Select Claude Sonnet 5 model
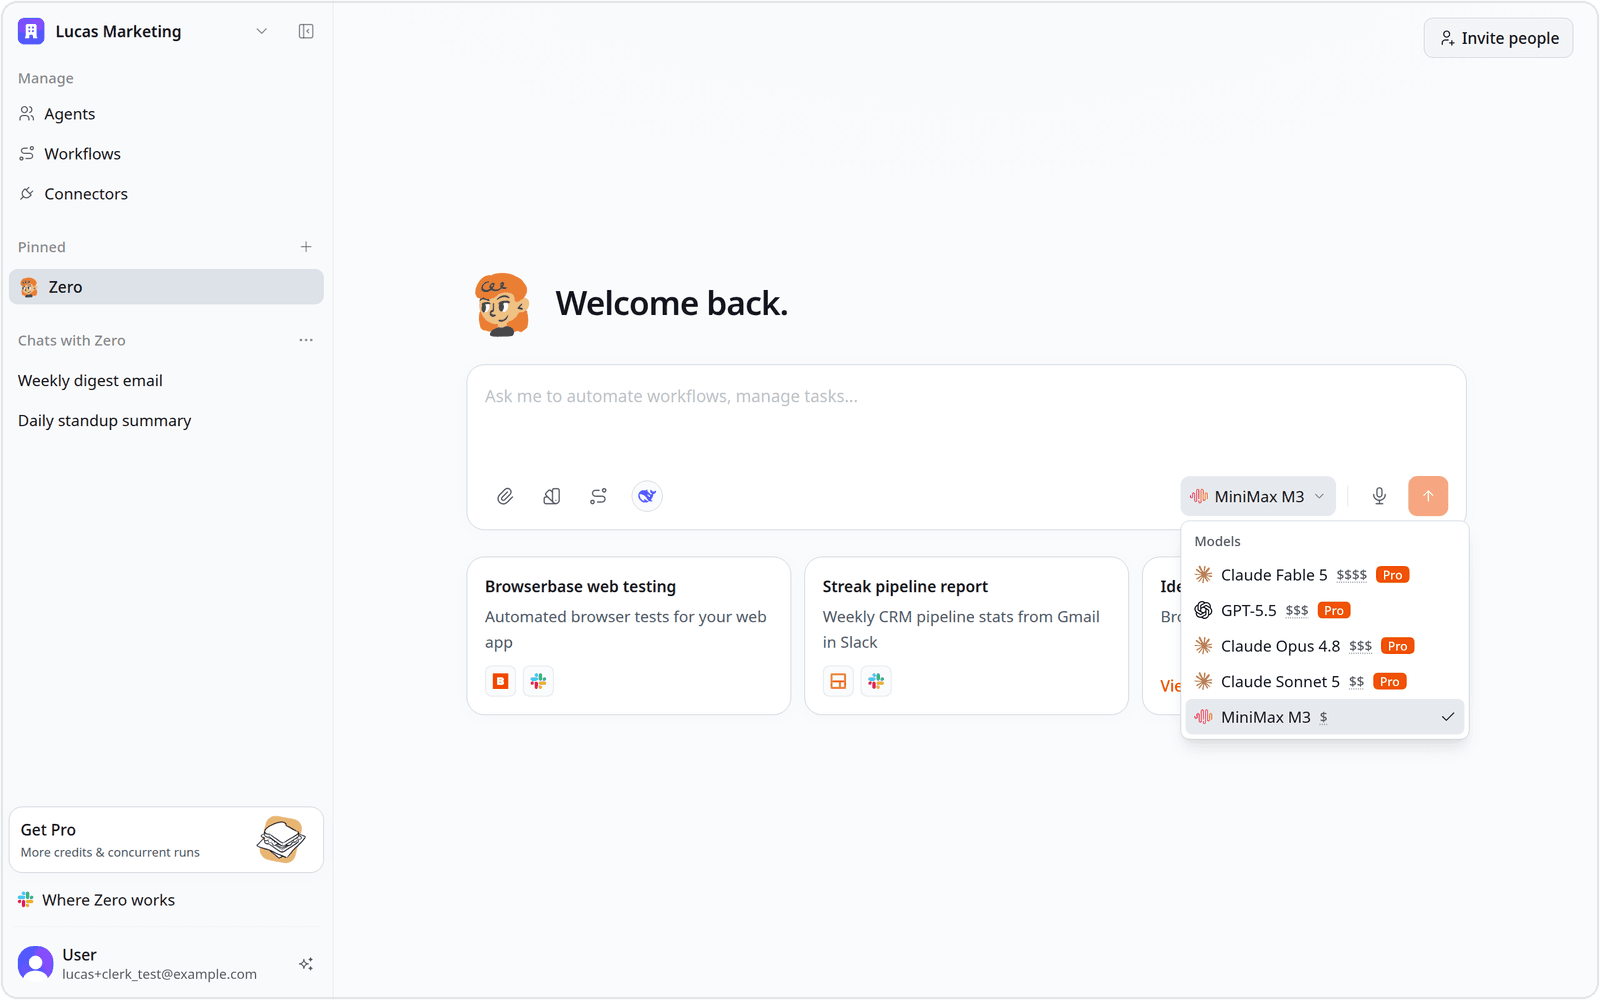The width and height of the screenshot is (1600, 1000). [1325, 682]
